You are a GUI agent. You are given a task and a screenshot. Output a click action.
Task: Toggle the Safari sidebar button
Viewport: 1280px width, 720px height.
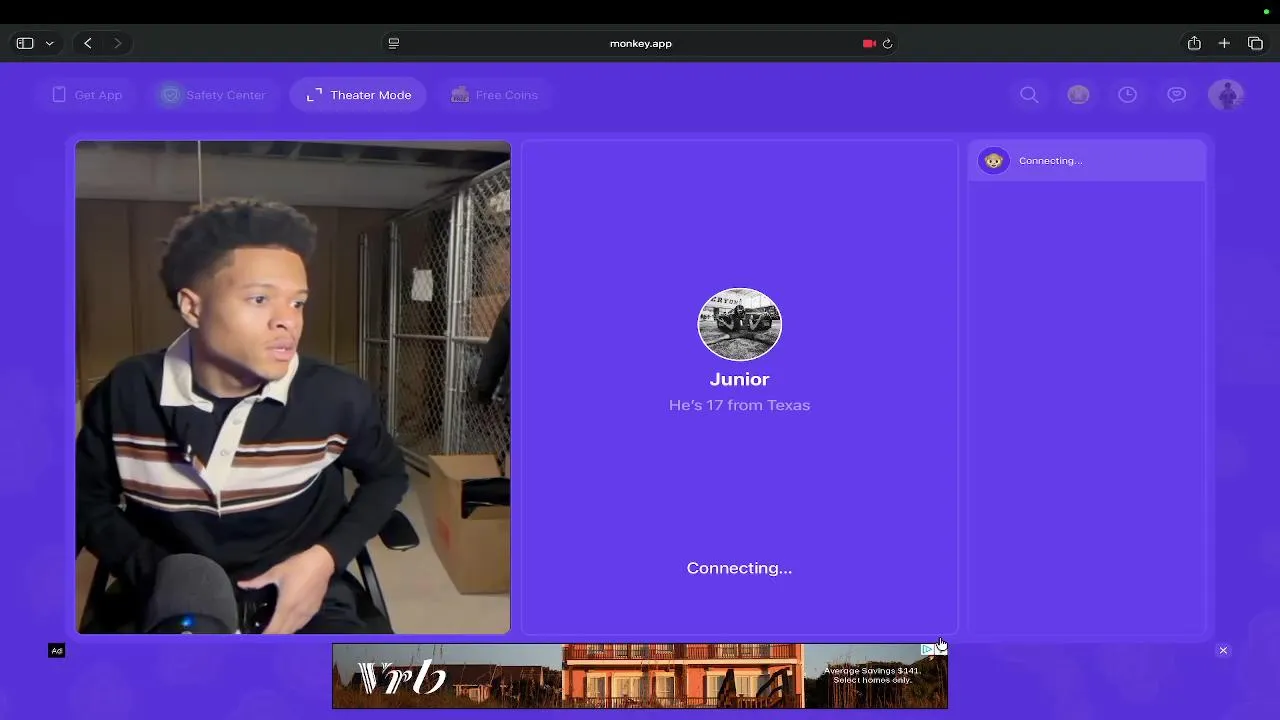click(x=25, y=43)
